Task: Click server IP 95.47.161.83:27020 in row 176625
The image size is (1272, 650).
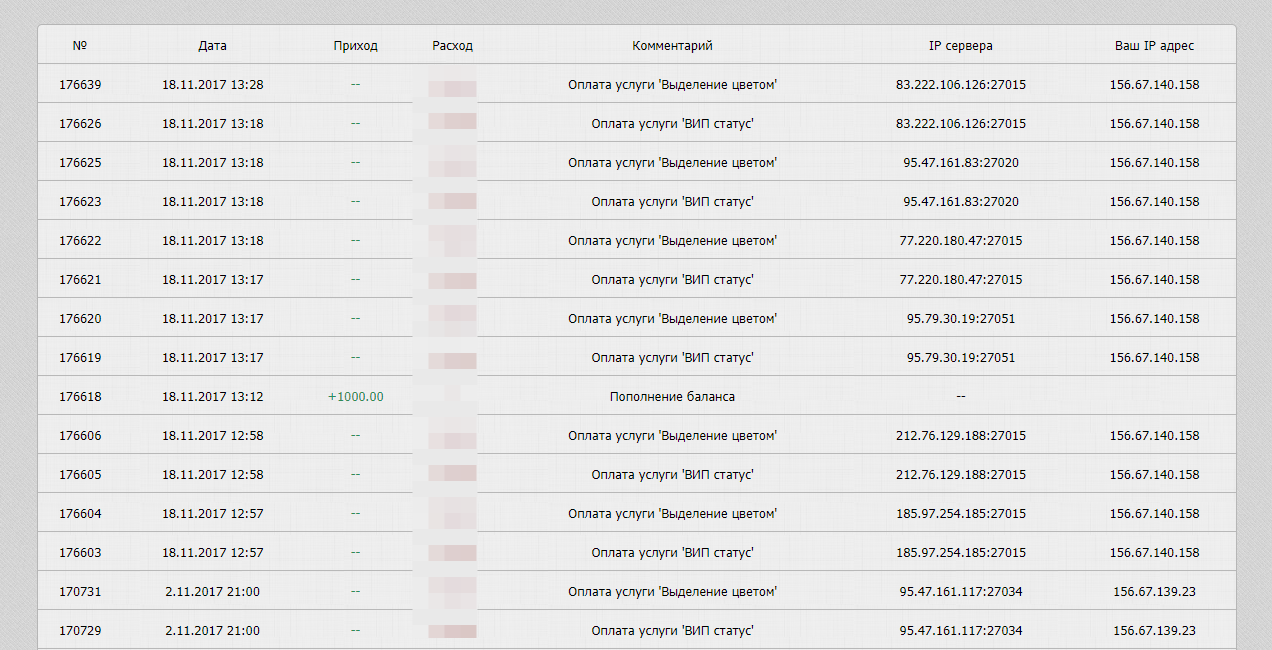Action: coord(961,163)
